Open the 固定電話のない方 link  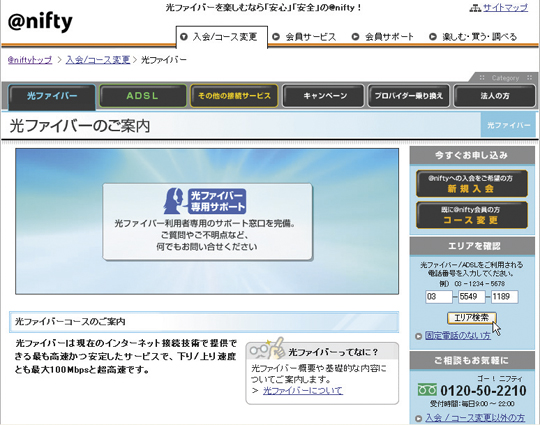click(x=458, y=335)
